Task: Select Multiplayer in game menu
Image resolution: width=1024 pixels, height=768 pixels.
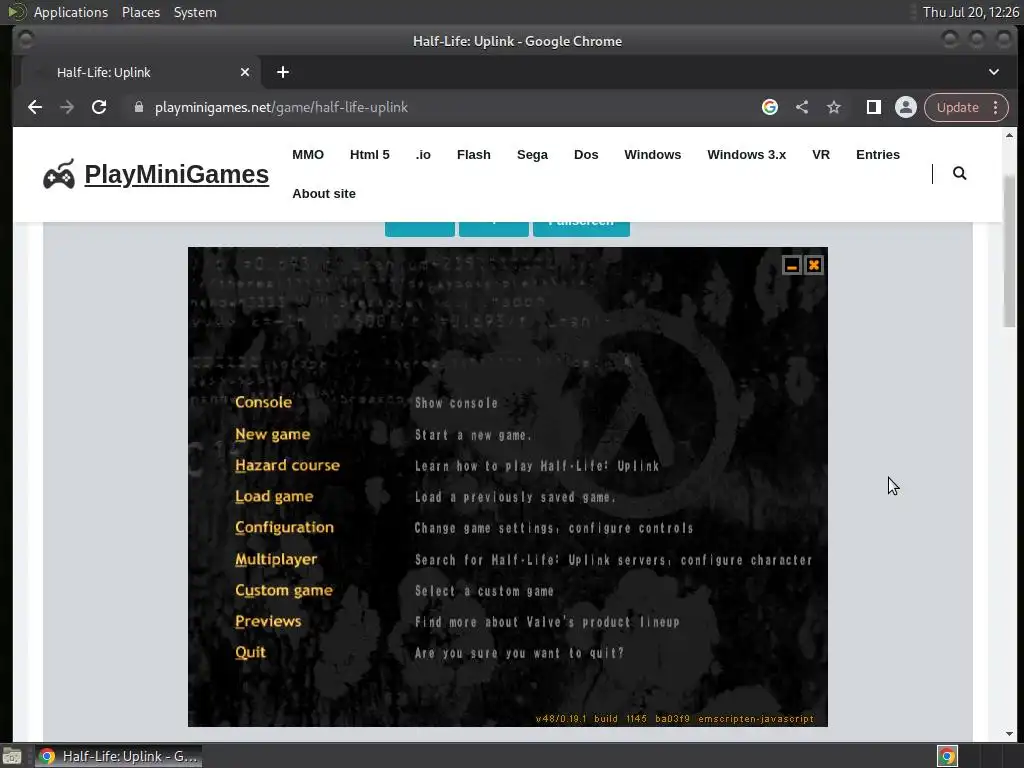Action: tap(276, 559)
